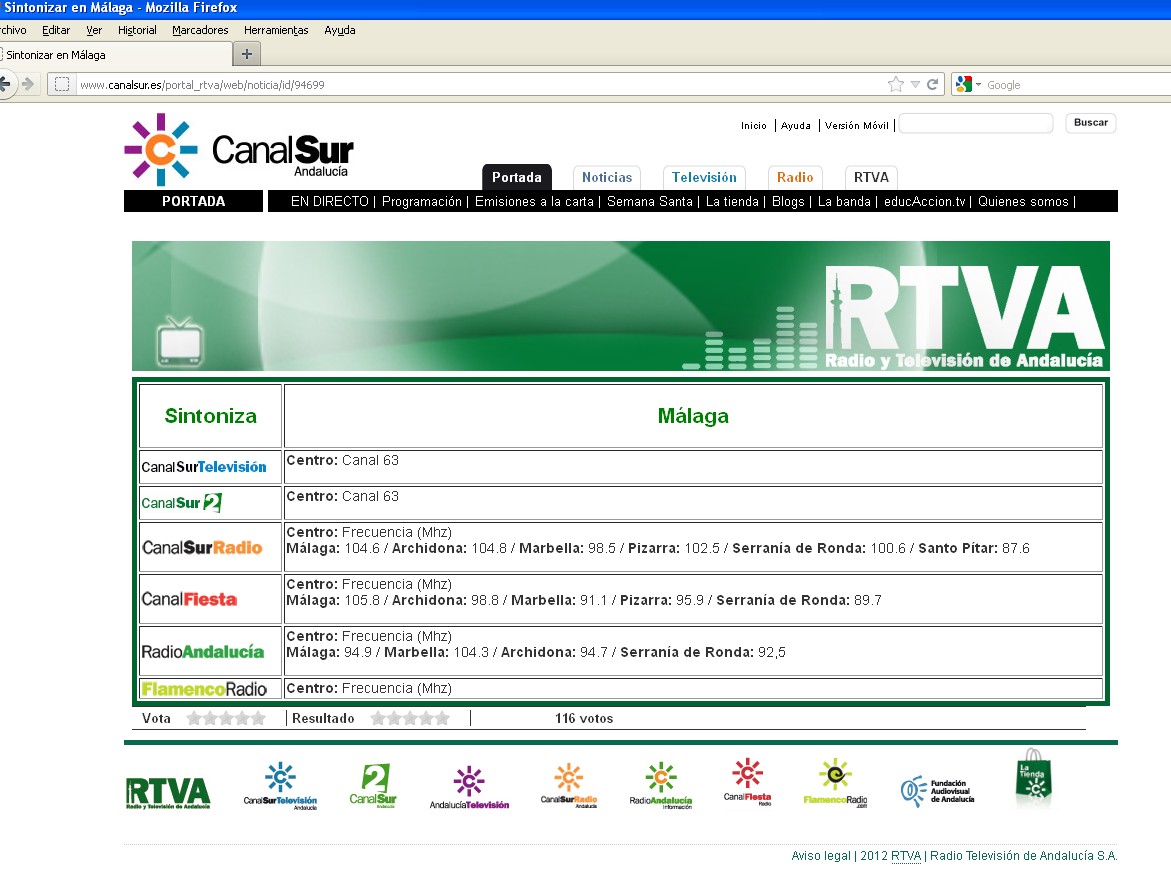Screen dimensions: 1171x872
Task: Open a new browser tab
Action: [247, 54]
